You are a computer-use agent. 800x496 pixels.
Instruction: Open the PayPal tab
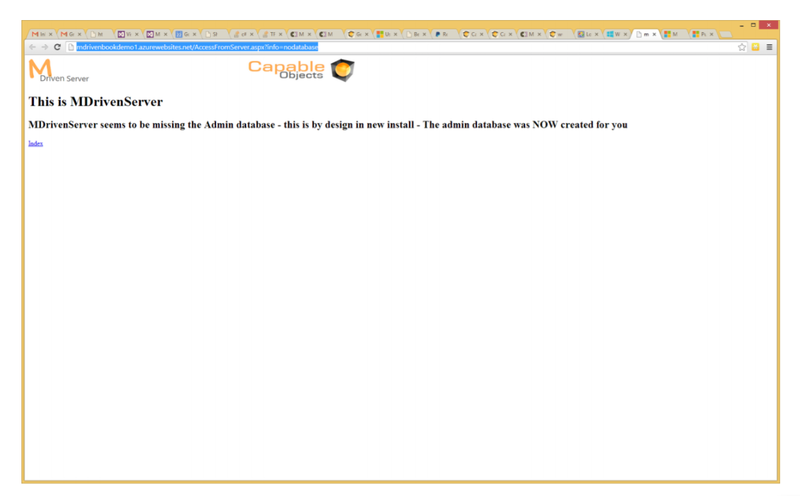443,34
